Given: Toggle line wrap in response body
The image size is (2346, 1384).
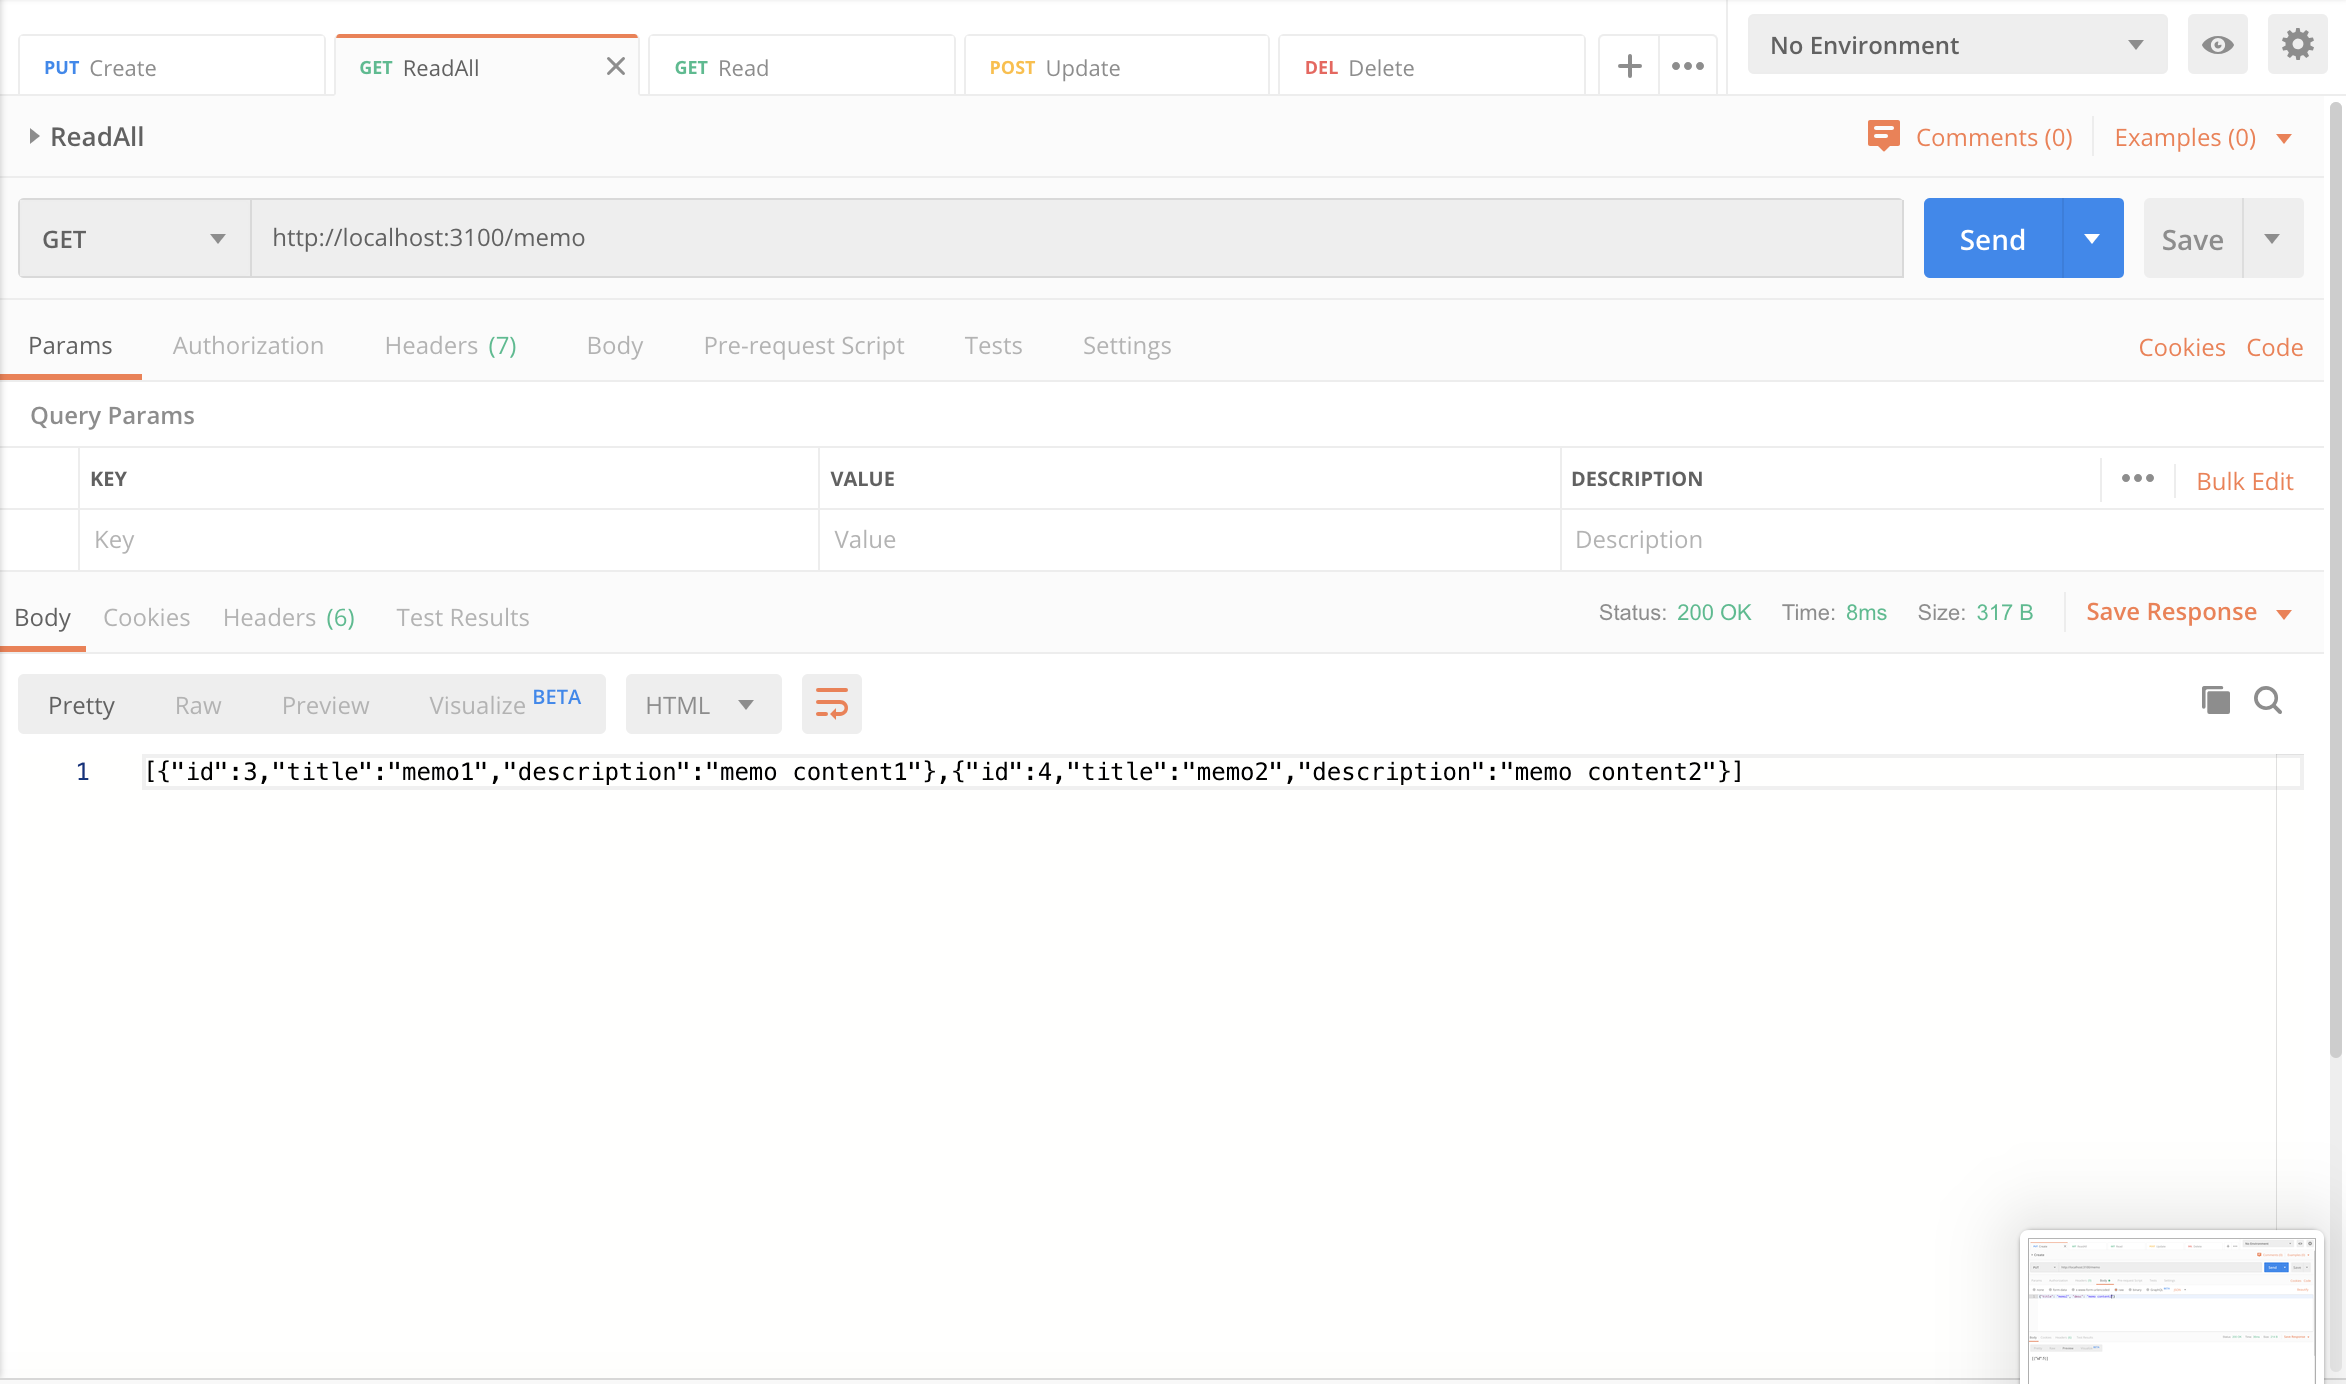Looking at the screenshot, I should click(831, 704).
